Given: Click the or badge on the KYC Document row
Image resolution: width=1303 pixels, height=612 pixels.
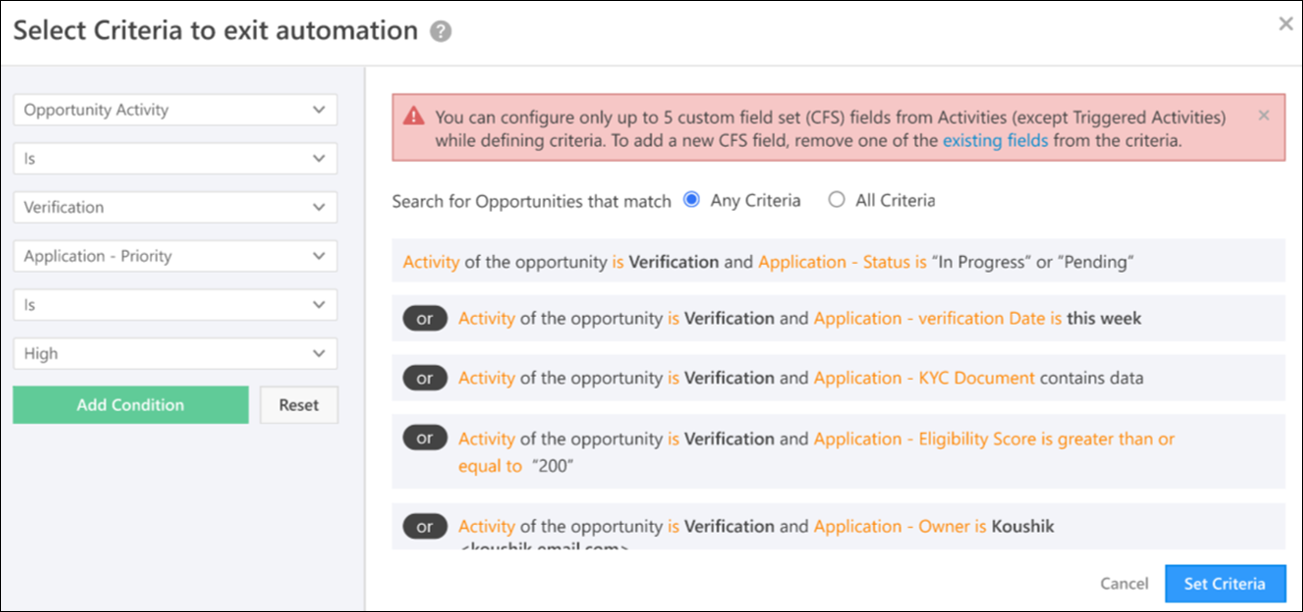Looking at the screenshot, I should point(425,379).
